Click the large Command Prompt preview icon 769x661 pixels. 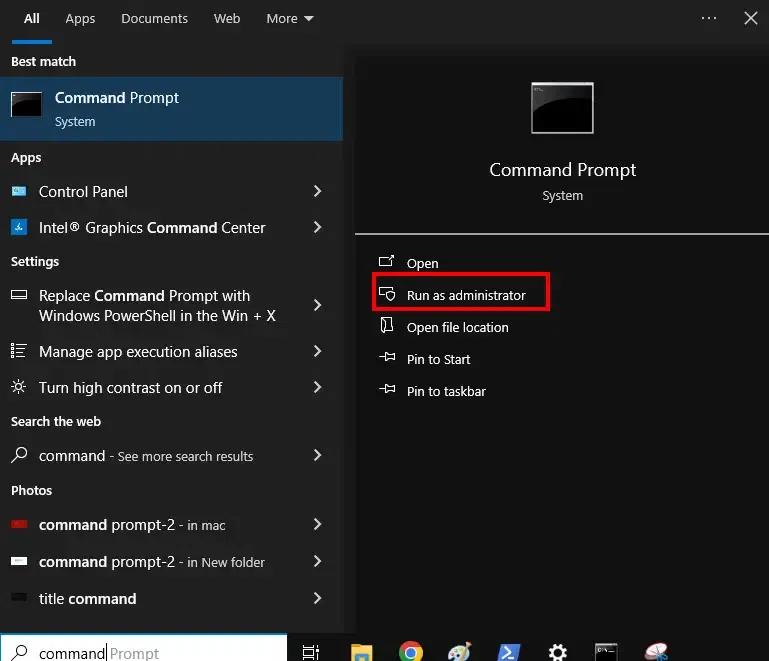coord(562,108)
